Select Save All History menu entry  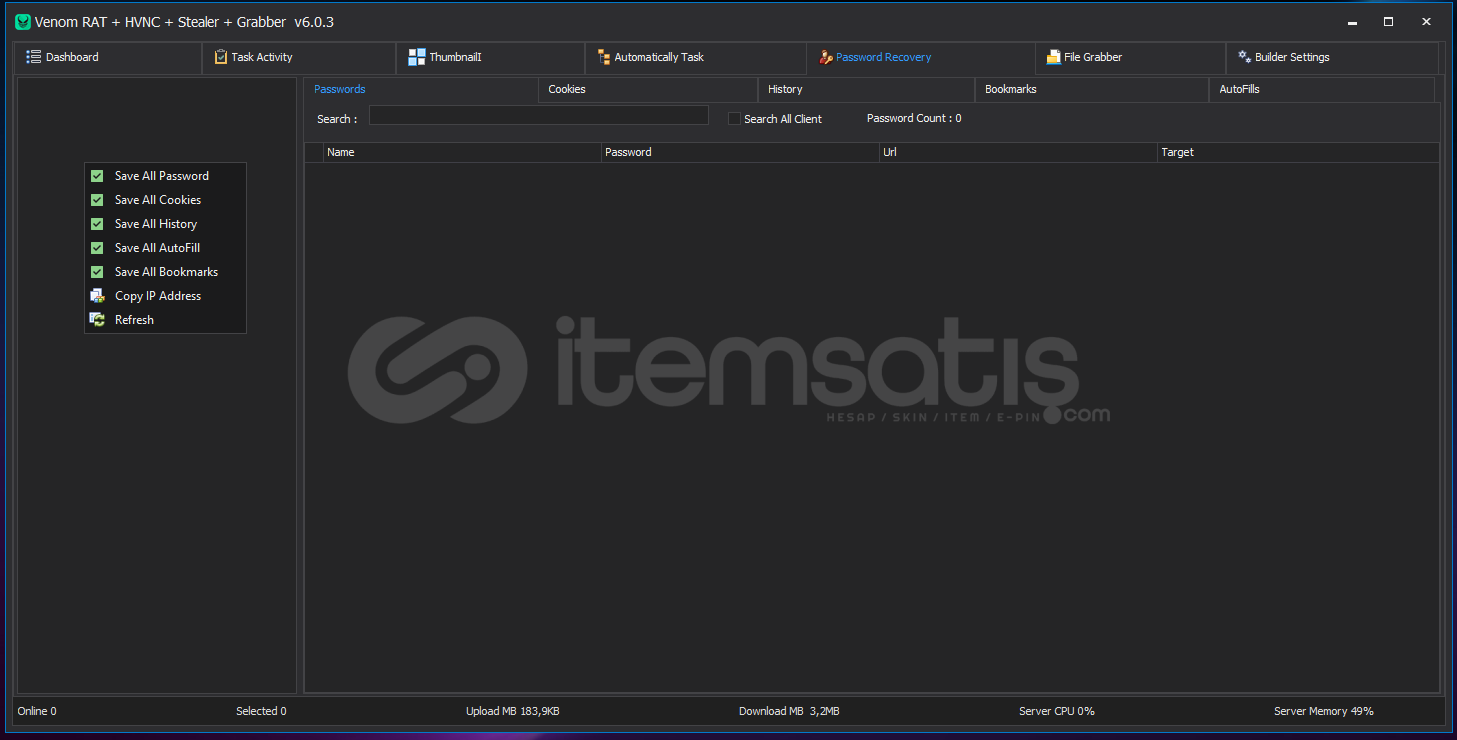[165, 224]
